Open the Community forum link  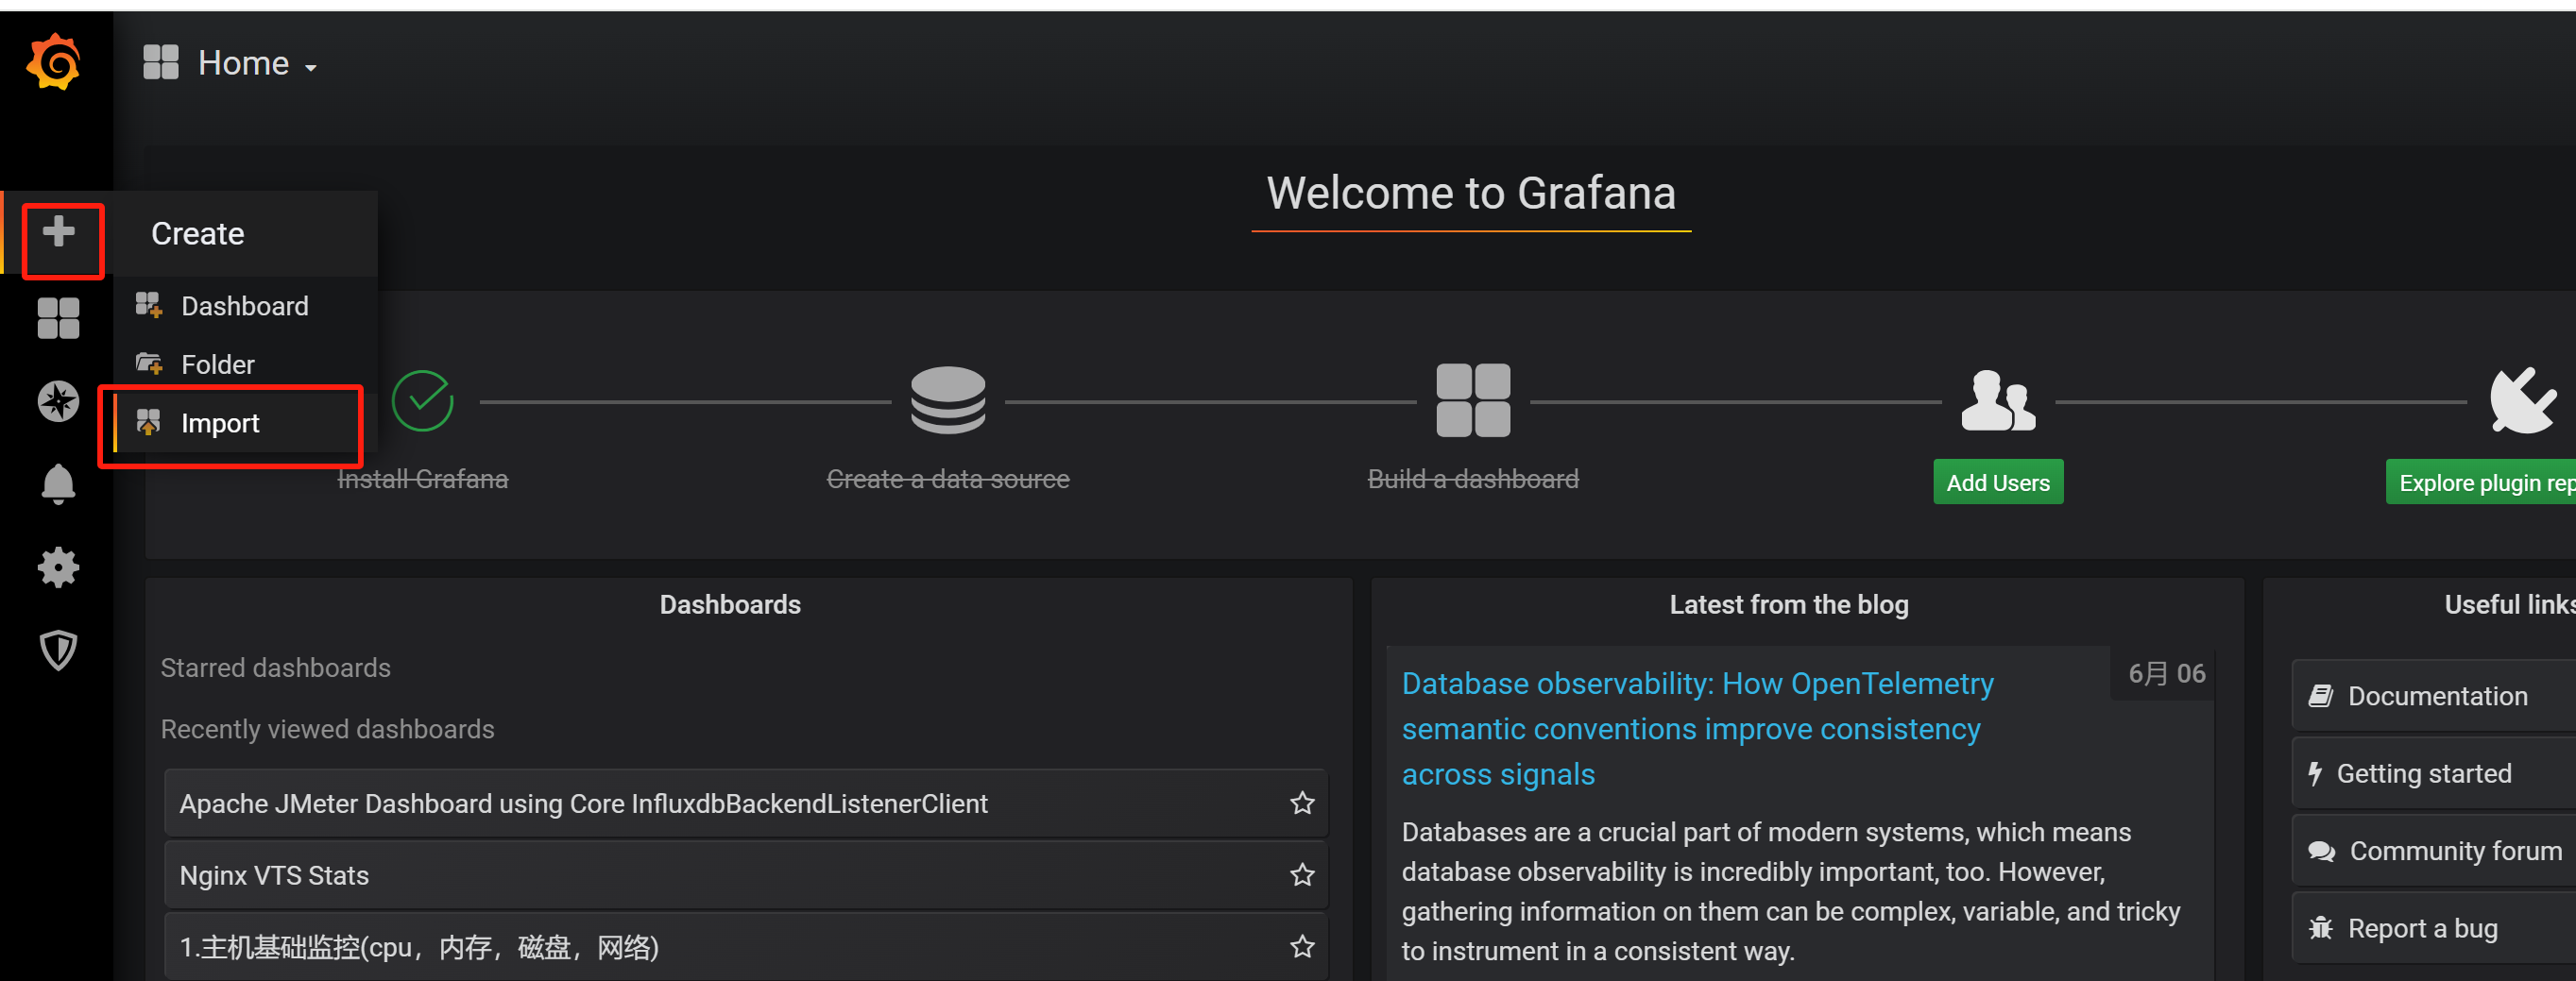tap(2434, 851)
